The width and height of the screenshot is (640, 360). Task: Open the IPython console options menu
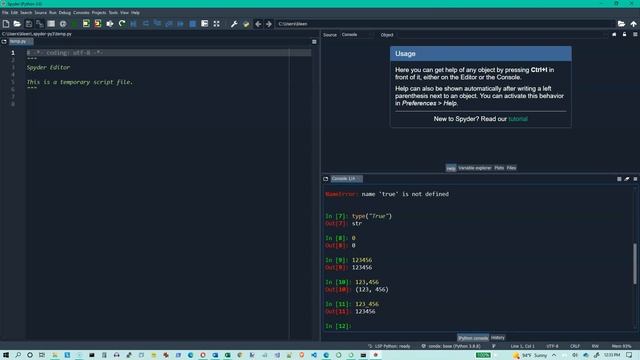(635, 179)
